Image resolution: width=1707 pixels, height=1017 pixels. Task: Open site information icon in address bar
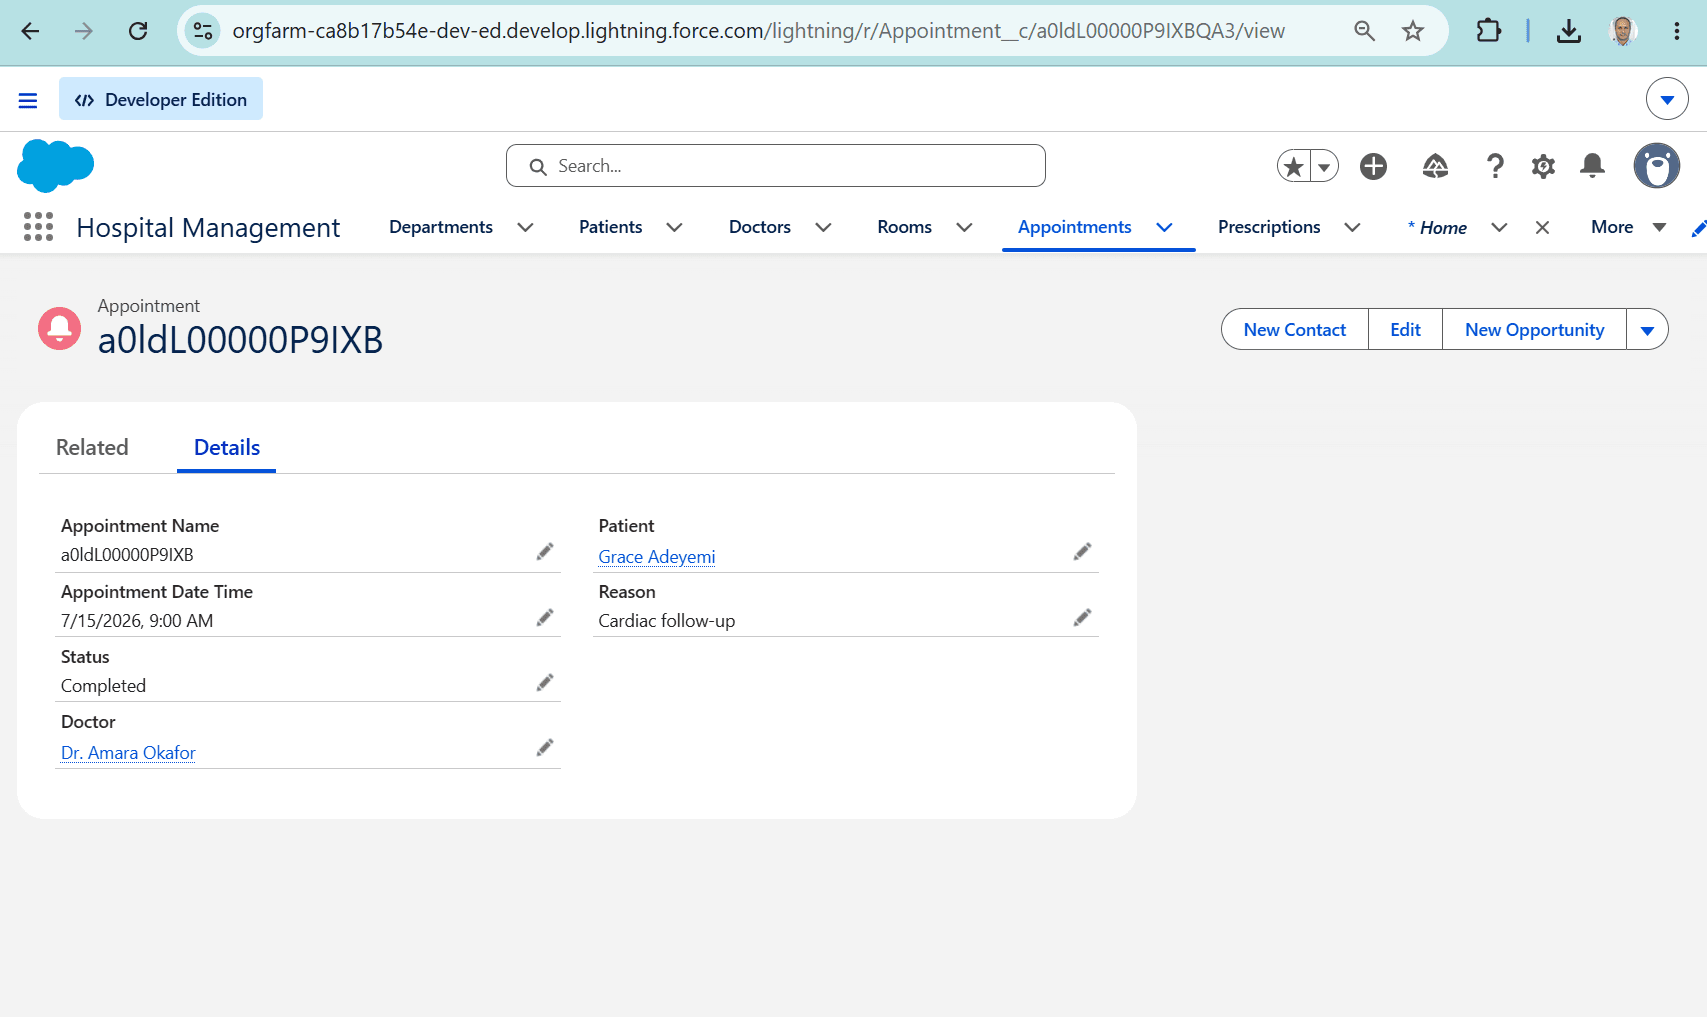point(203,31)
